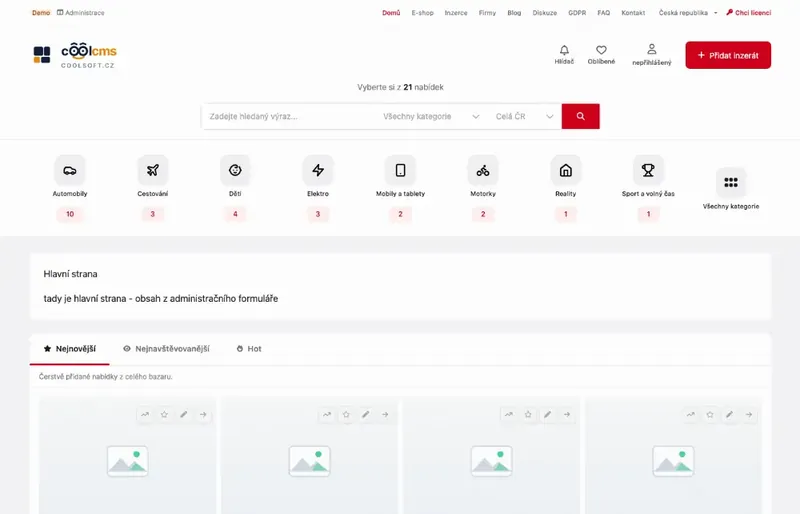Open the E-shop menu item
800x514 pixels.
tap(422, 13)
